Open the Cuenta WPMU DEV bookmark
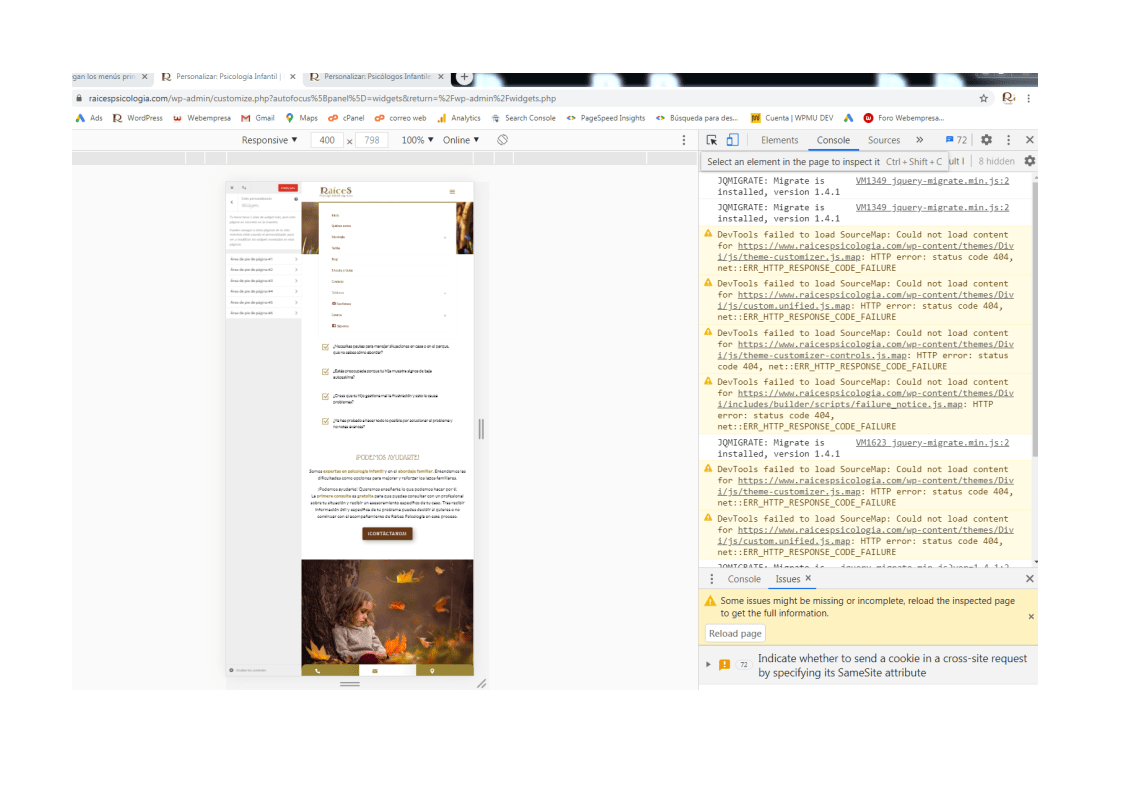This screenshot has width=1122, height=793. tap(792, 118)
